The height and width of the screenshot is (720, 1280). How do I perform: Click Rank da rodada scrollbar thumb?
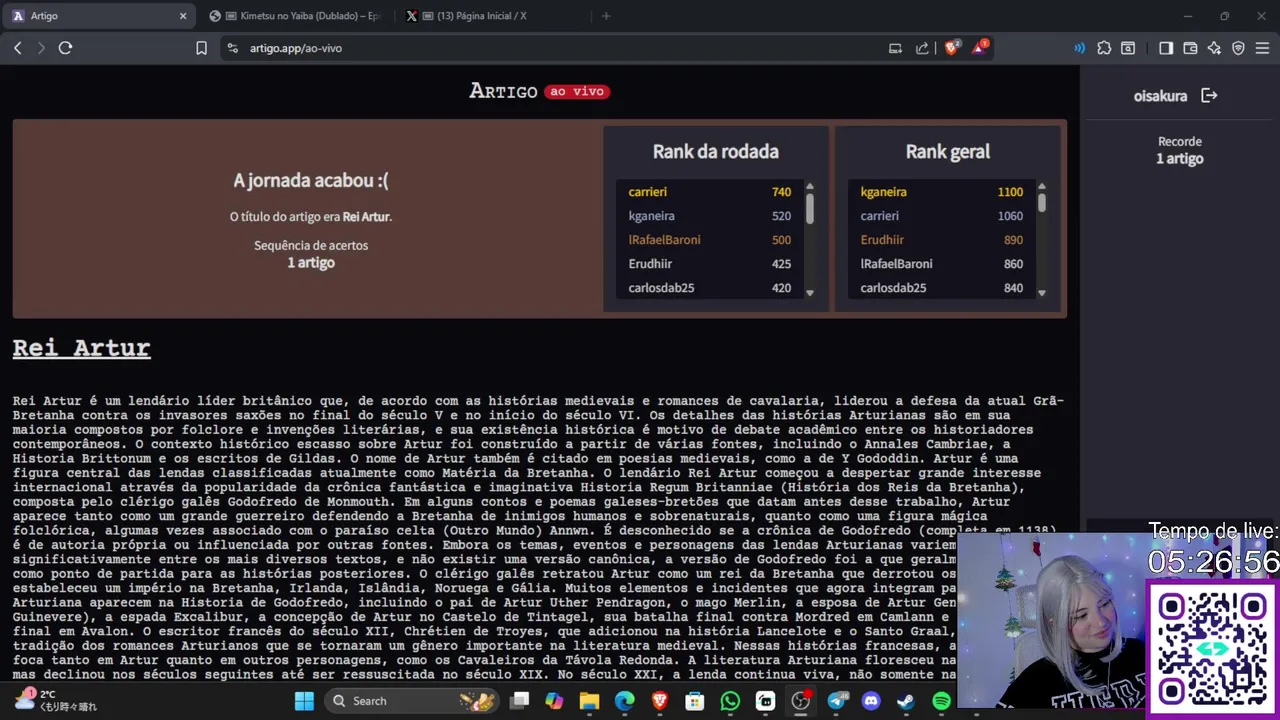point(810,208)
